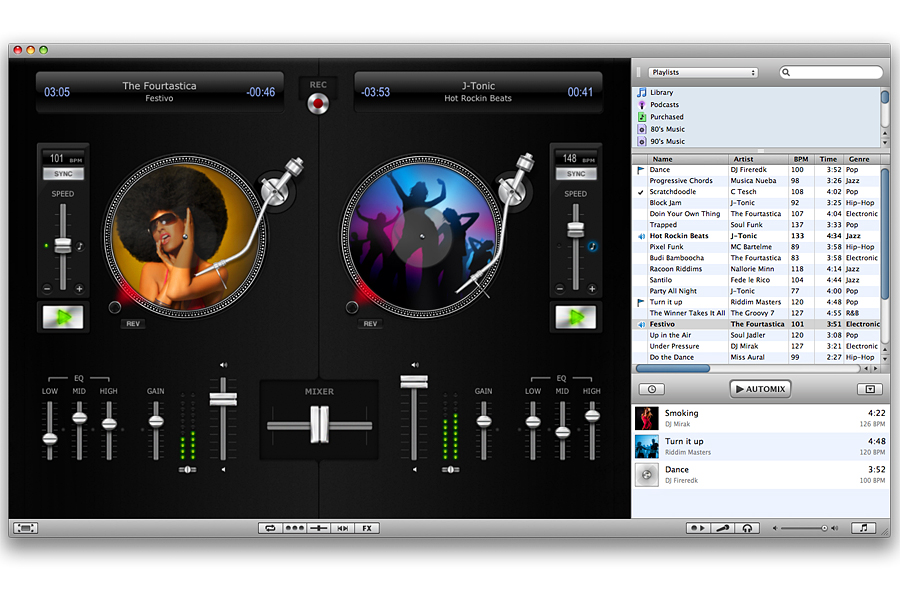Viewport: 900px width, 600px height.
Task: Click the center MIXER crossfader slider
Action: pos(319,424)
